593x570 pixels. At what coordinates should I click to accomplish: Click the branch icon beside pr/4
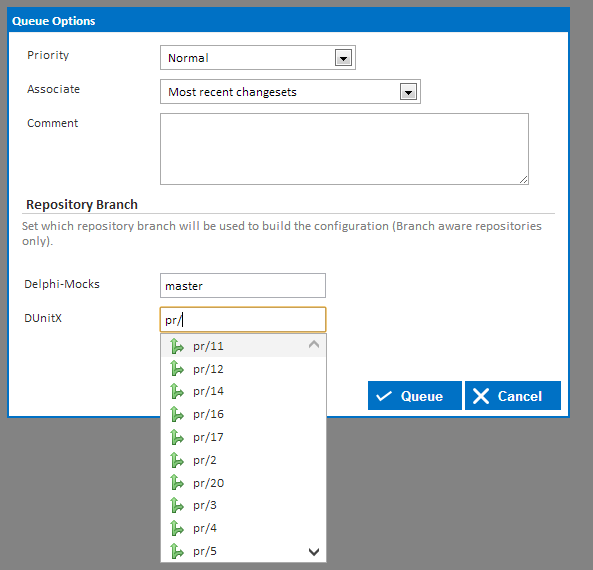point(176,528)
